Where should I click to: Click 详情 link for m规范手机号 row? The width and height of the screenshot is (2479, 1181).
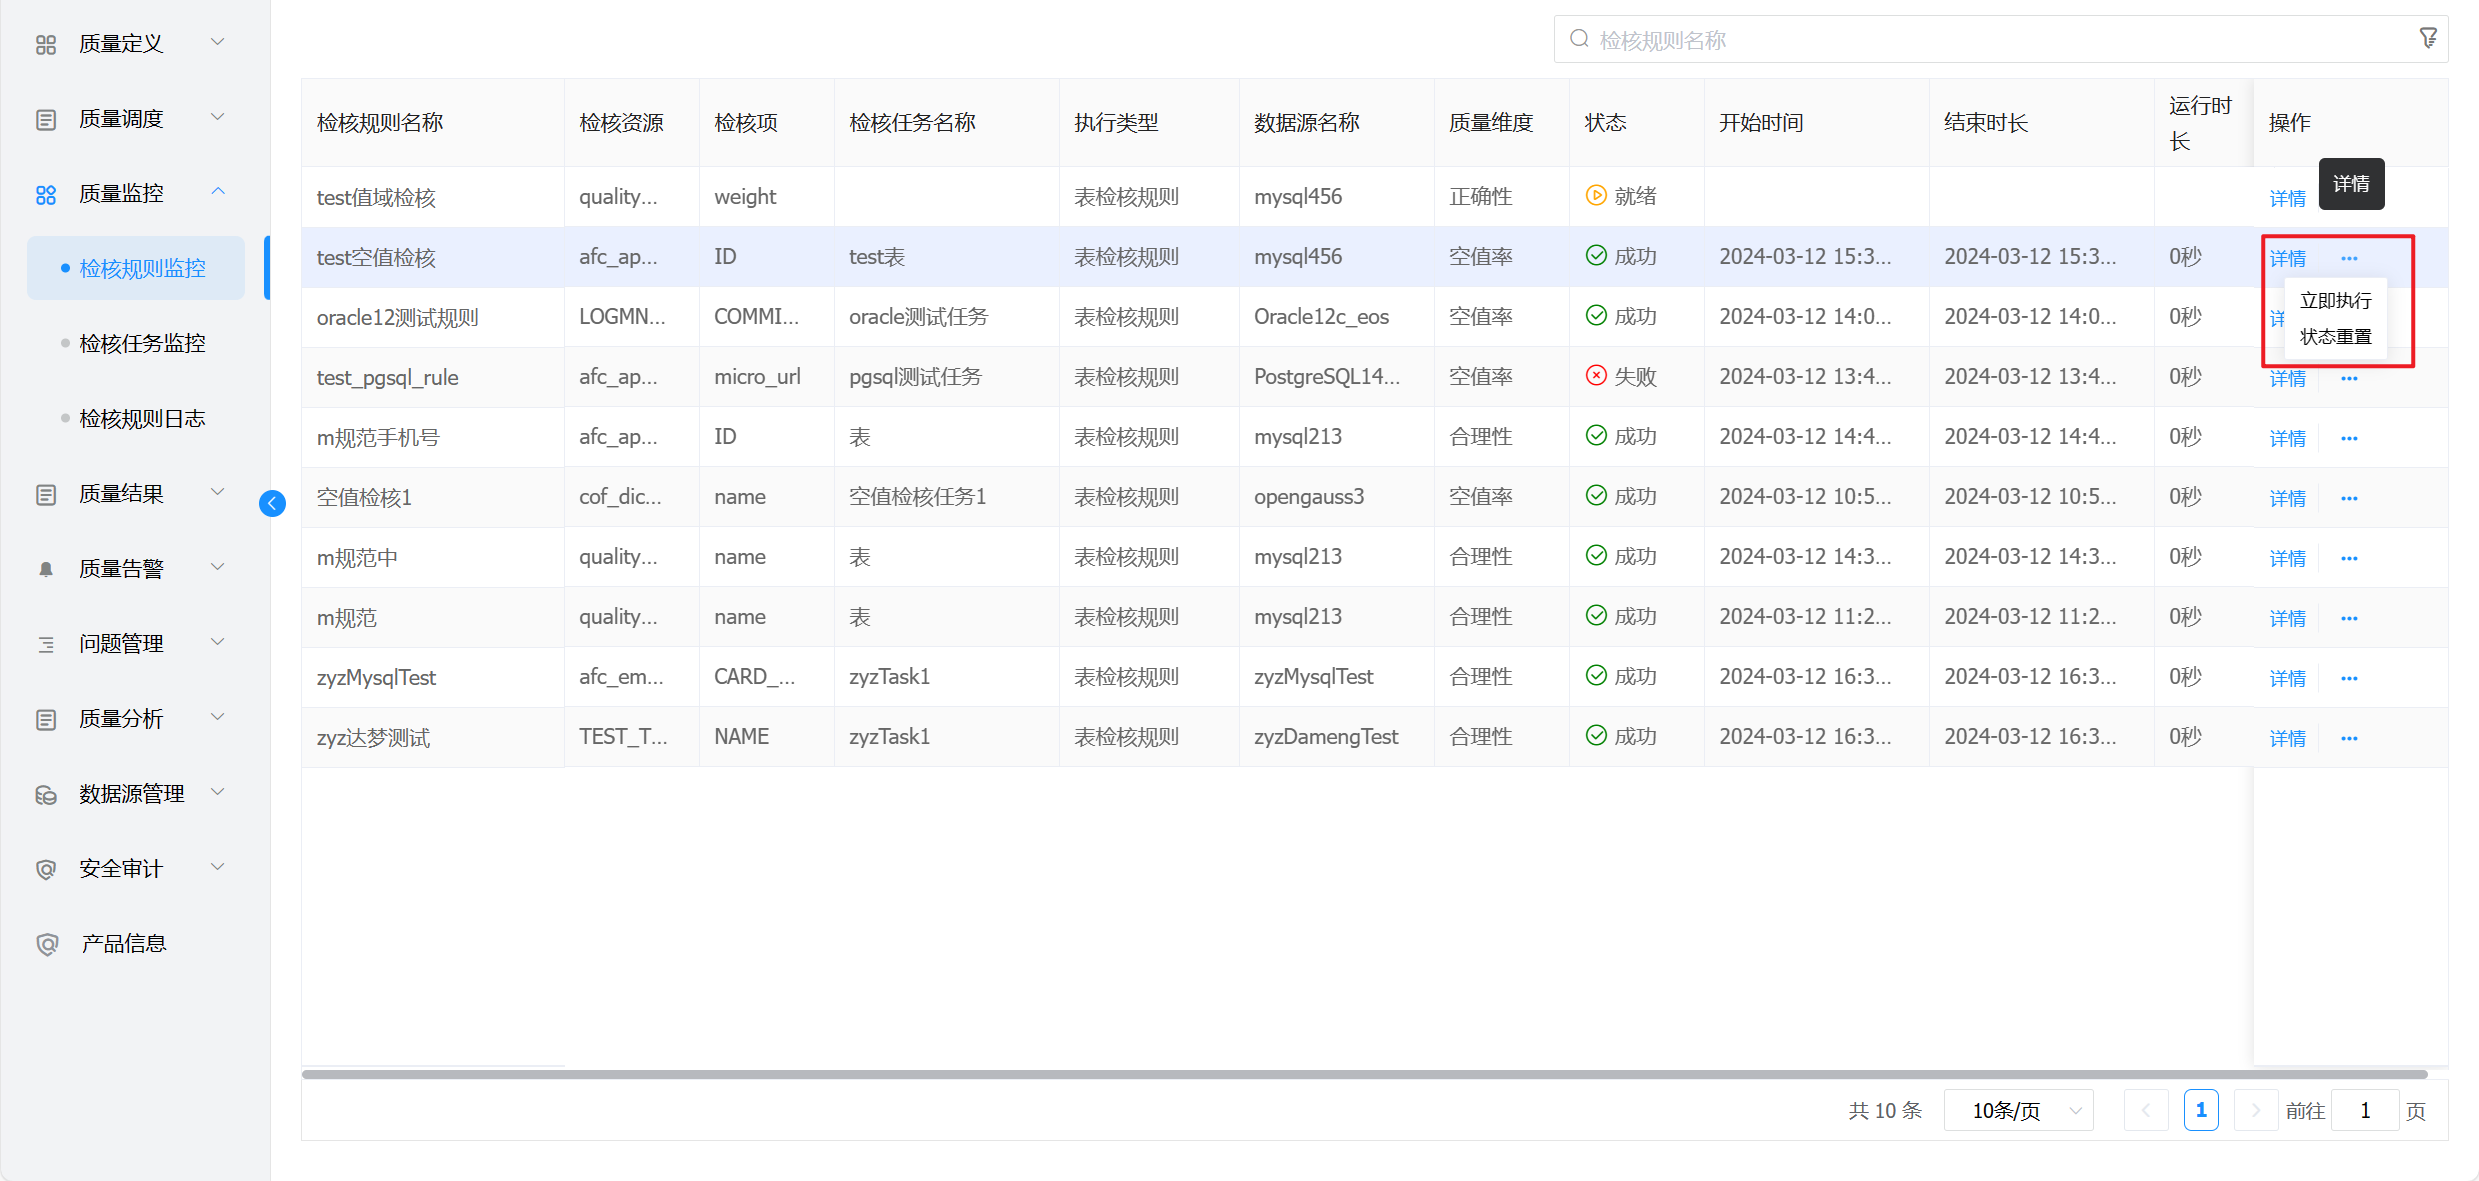(2287, 439)
